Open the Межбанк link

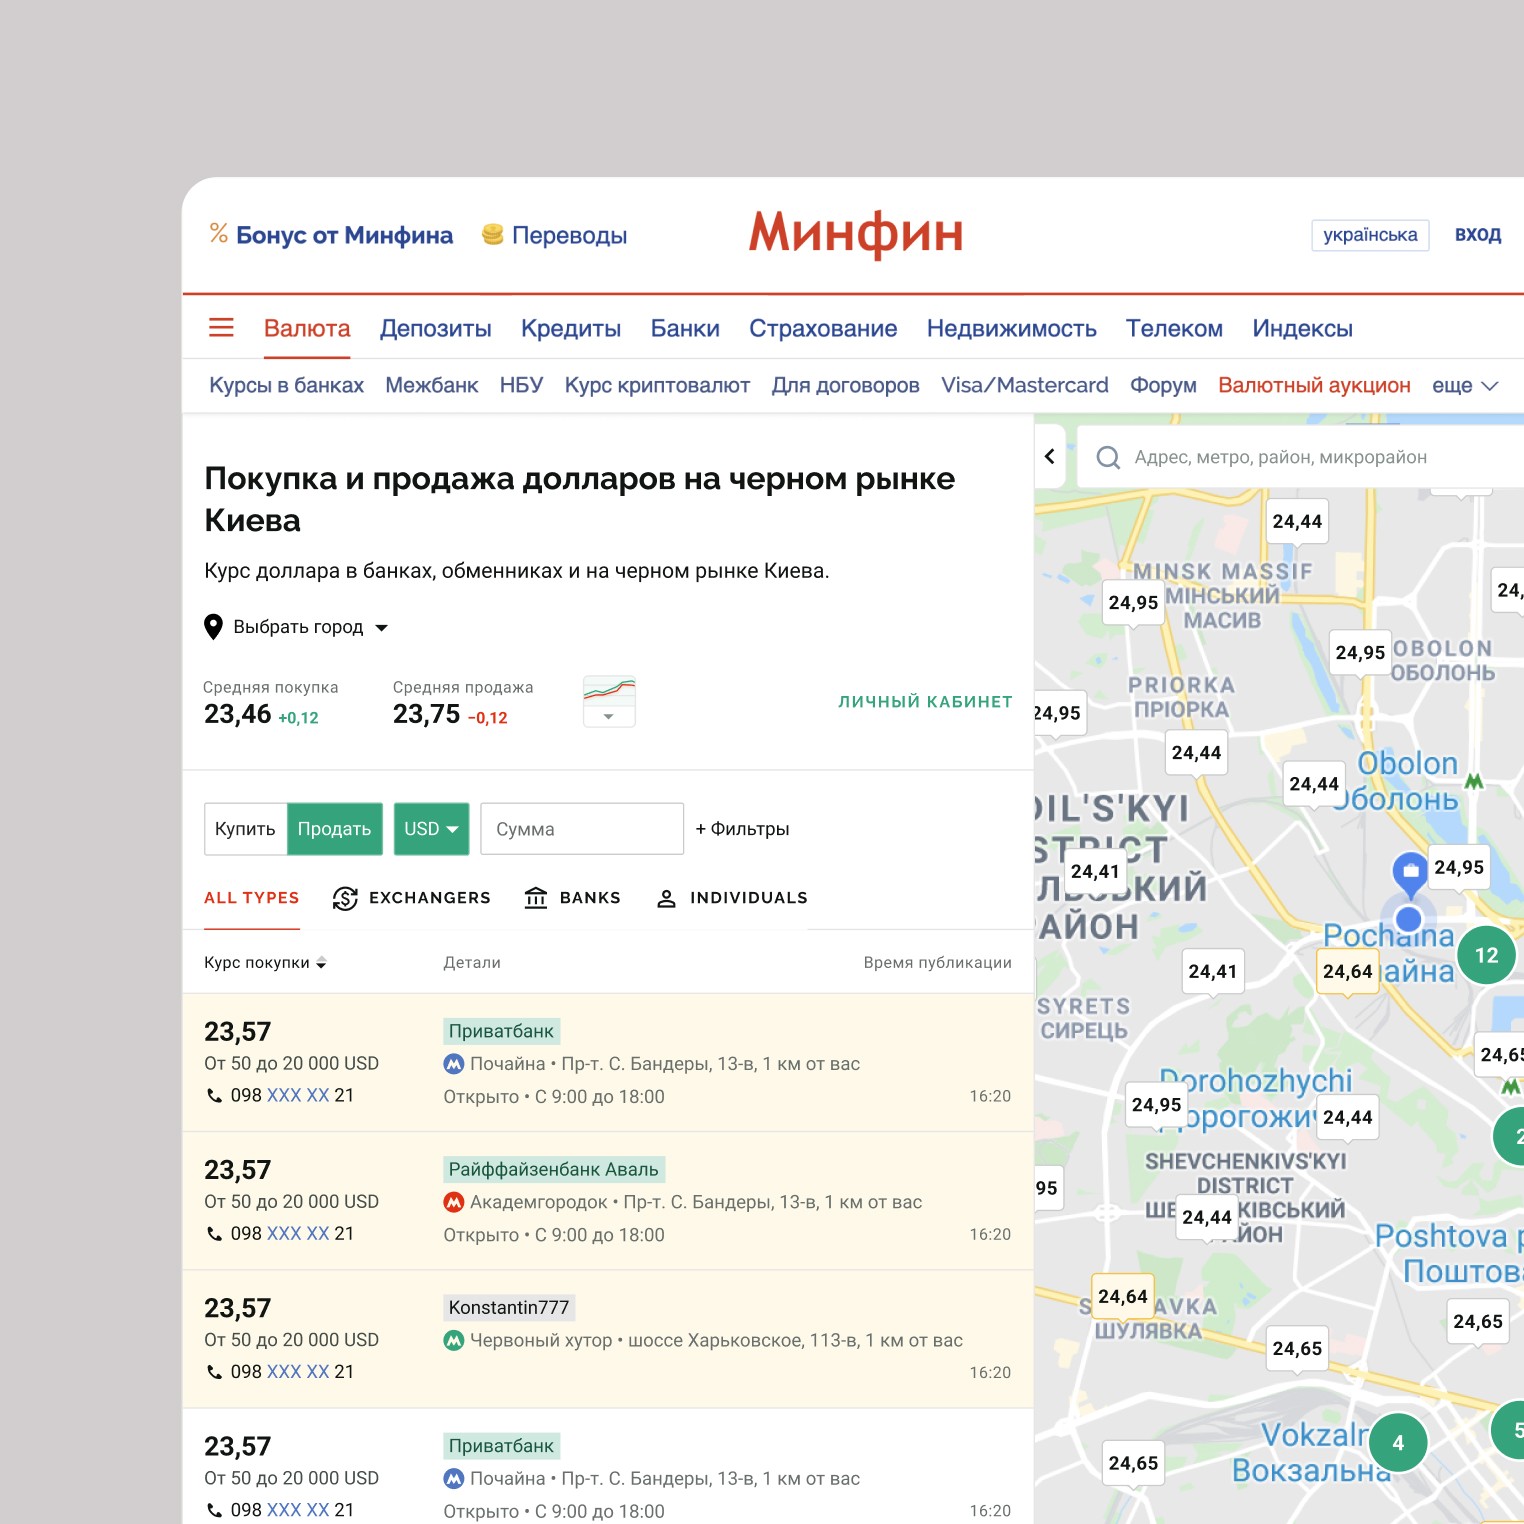pos(432,386)
